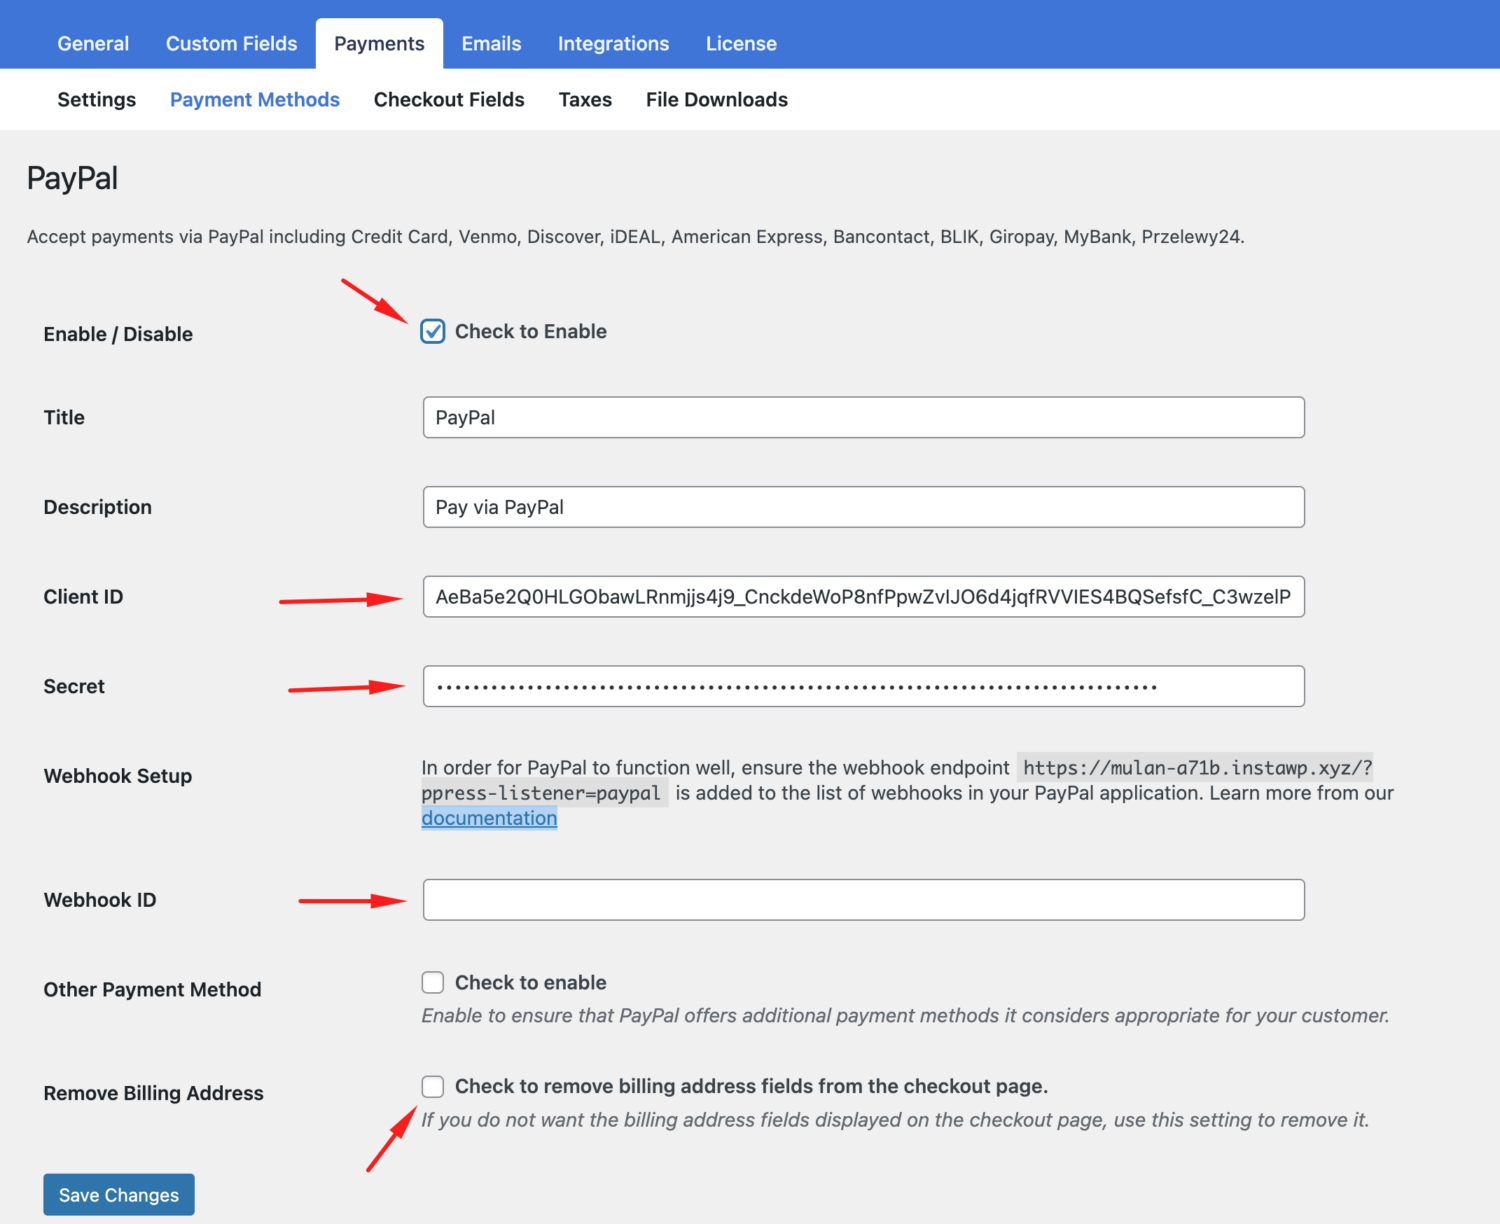Viewport: 1500px width, 1224px height.
Task: Focus the Description input field
Action: click(864, 507)
